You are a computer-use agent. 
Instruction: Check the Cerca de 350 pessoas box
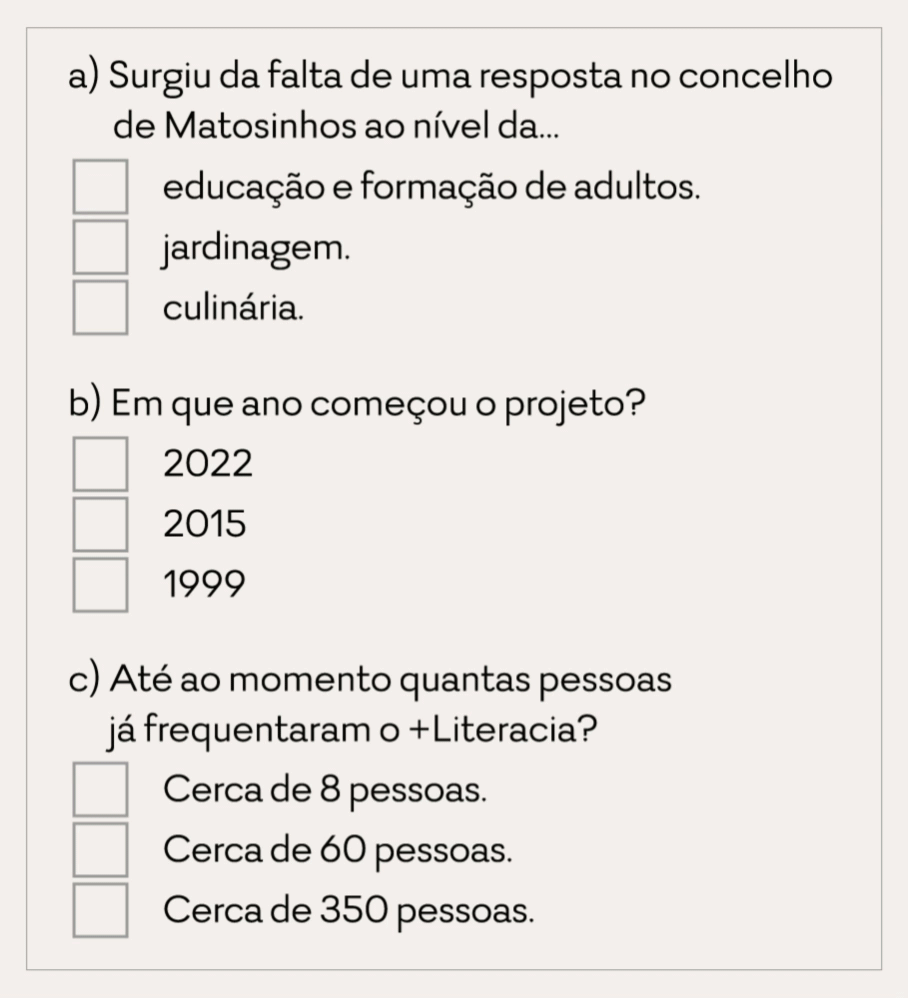coord(100,910)
